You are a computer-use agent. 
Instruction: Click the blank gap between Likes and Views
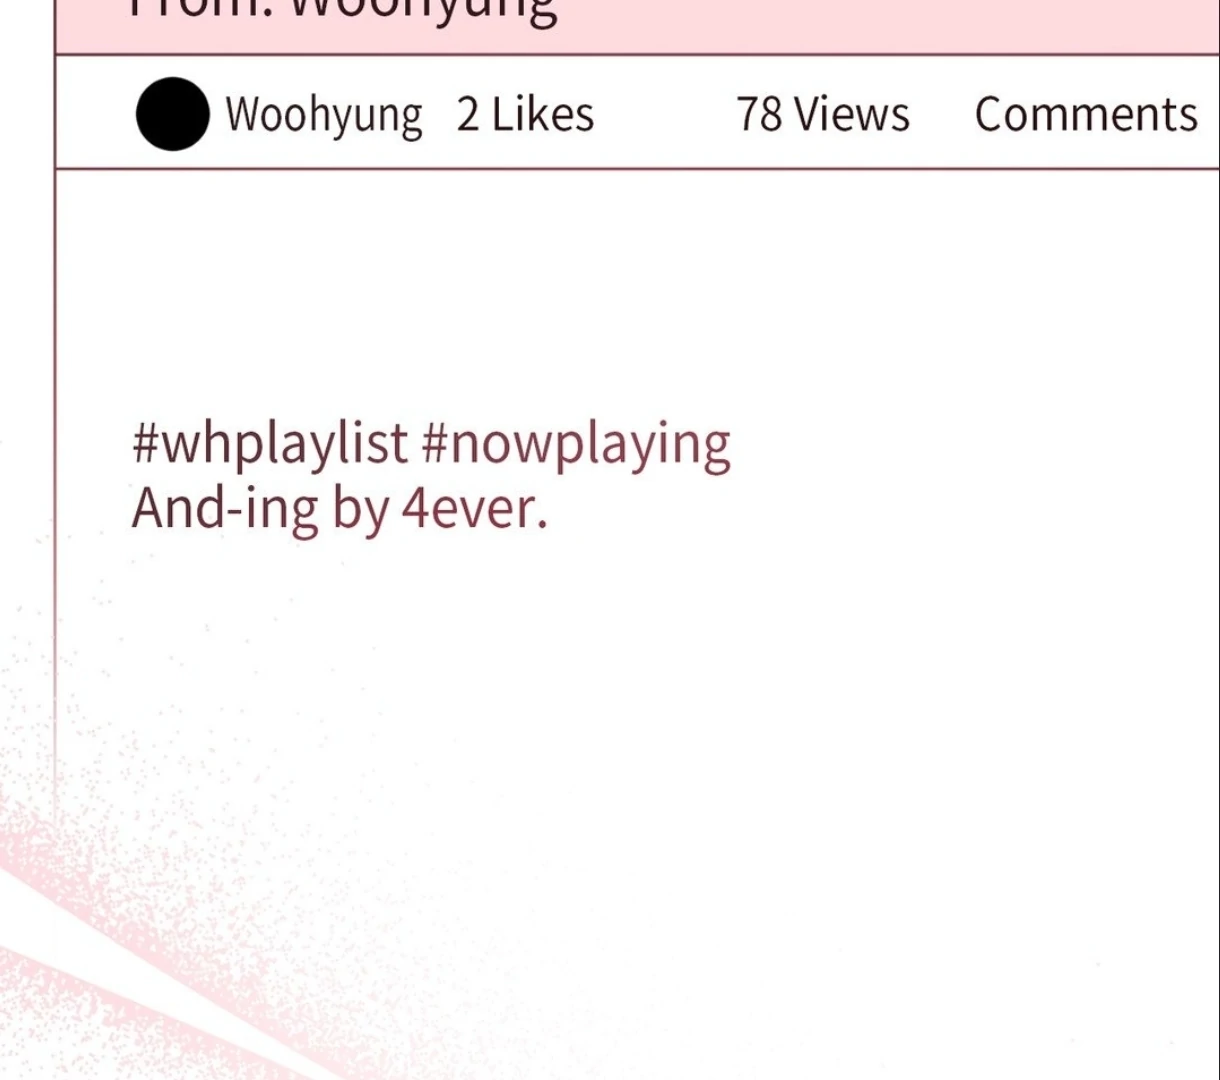point(666,114)
